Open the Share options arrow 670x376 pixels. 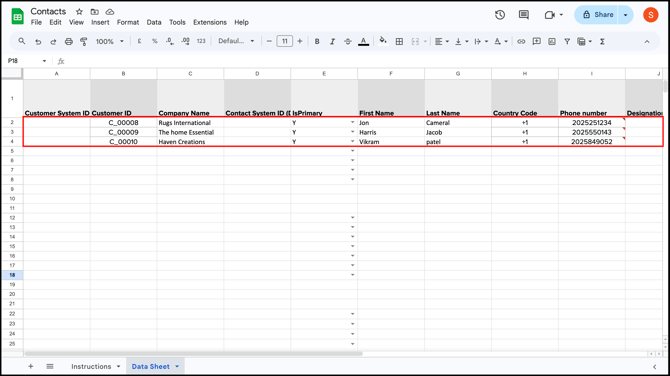pos(626,15)
